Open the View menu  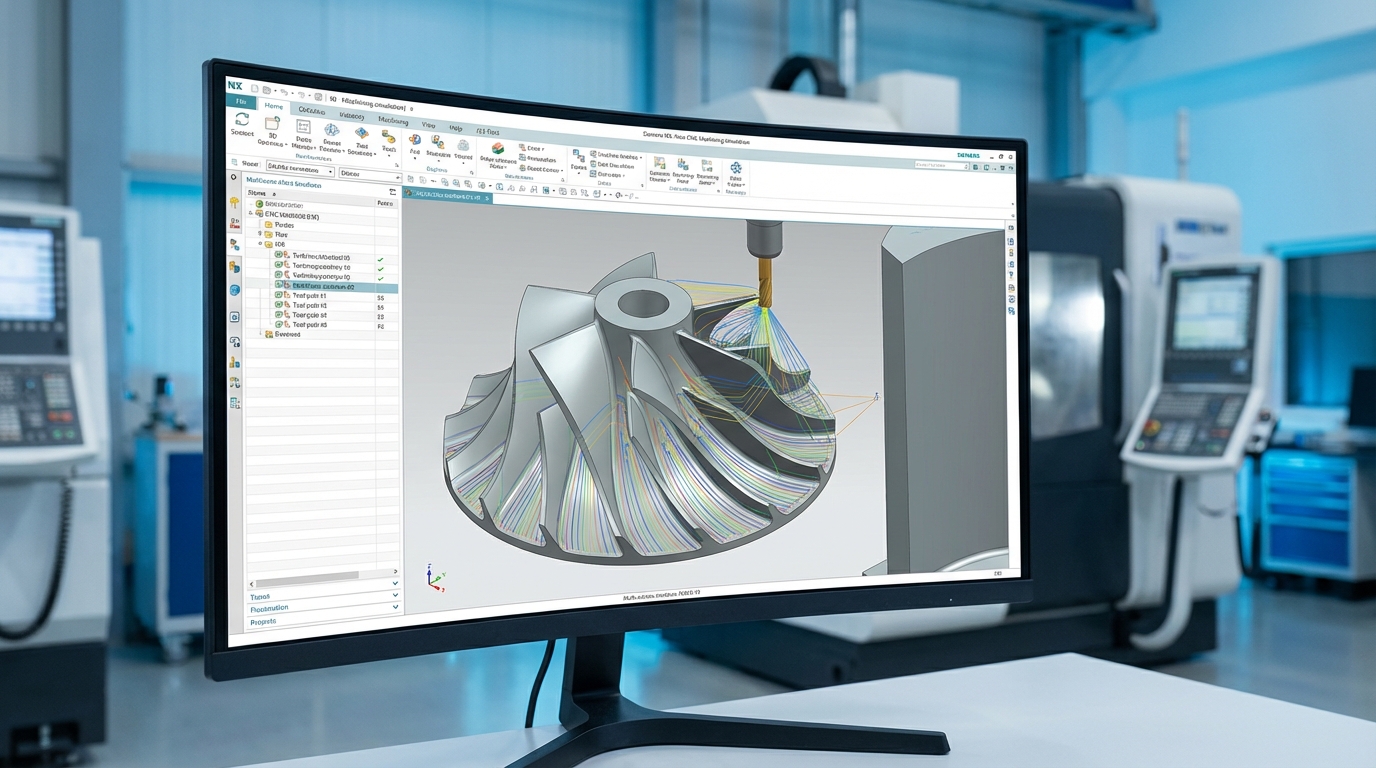(429, 125)
